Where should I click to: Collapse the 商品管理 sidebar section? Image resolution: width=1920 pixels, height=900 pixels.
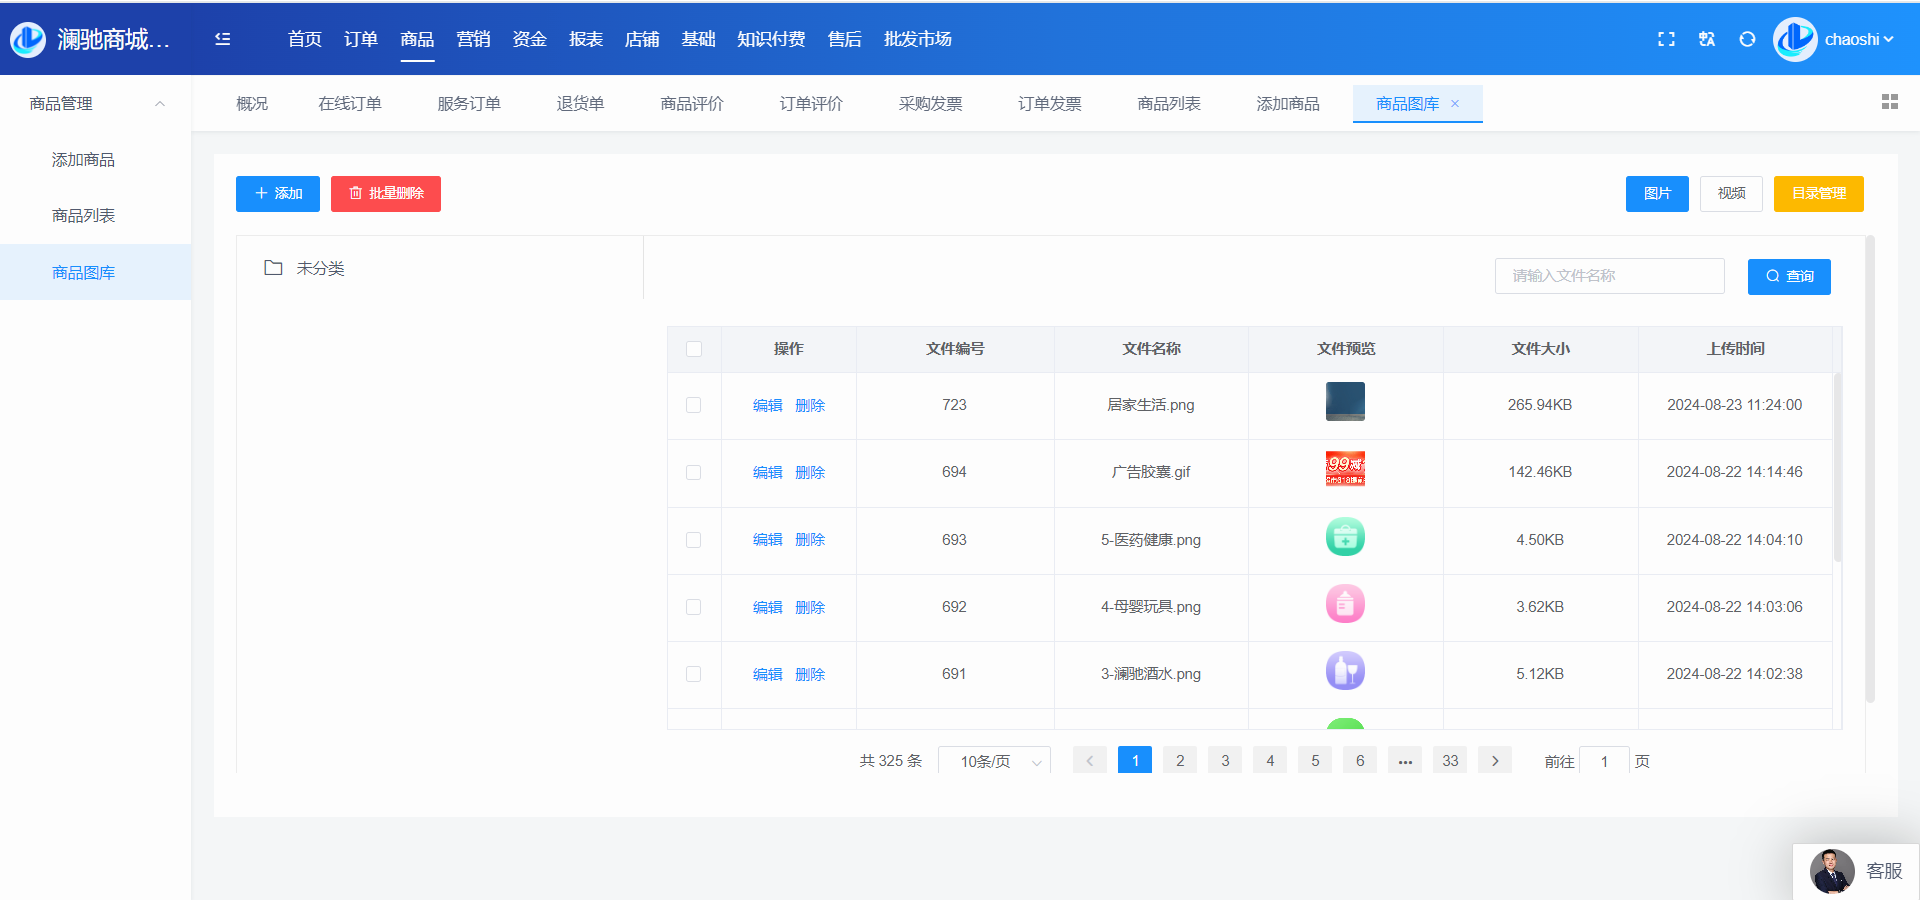coord(159,104)
